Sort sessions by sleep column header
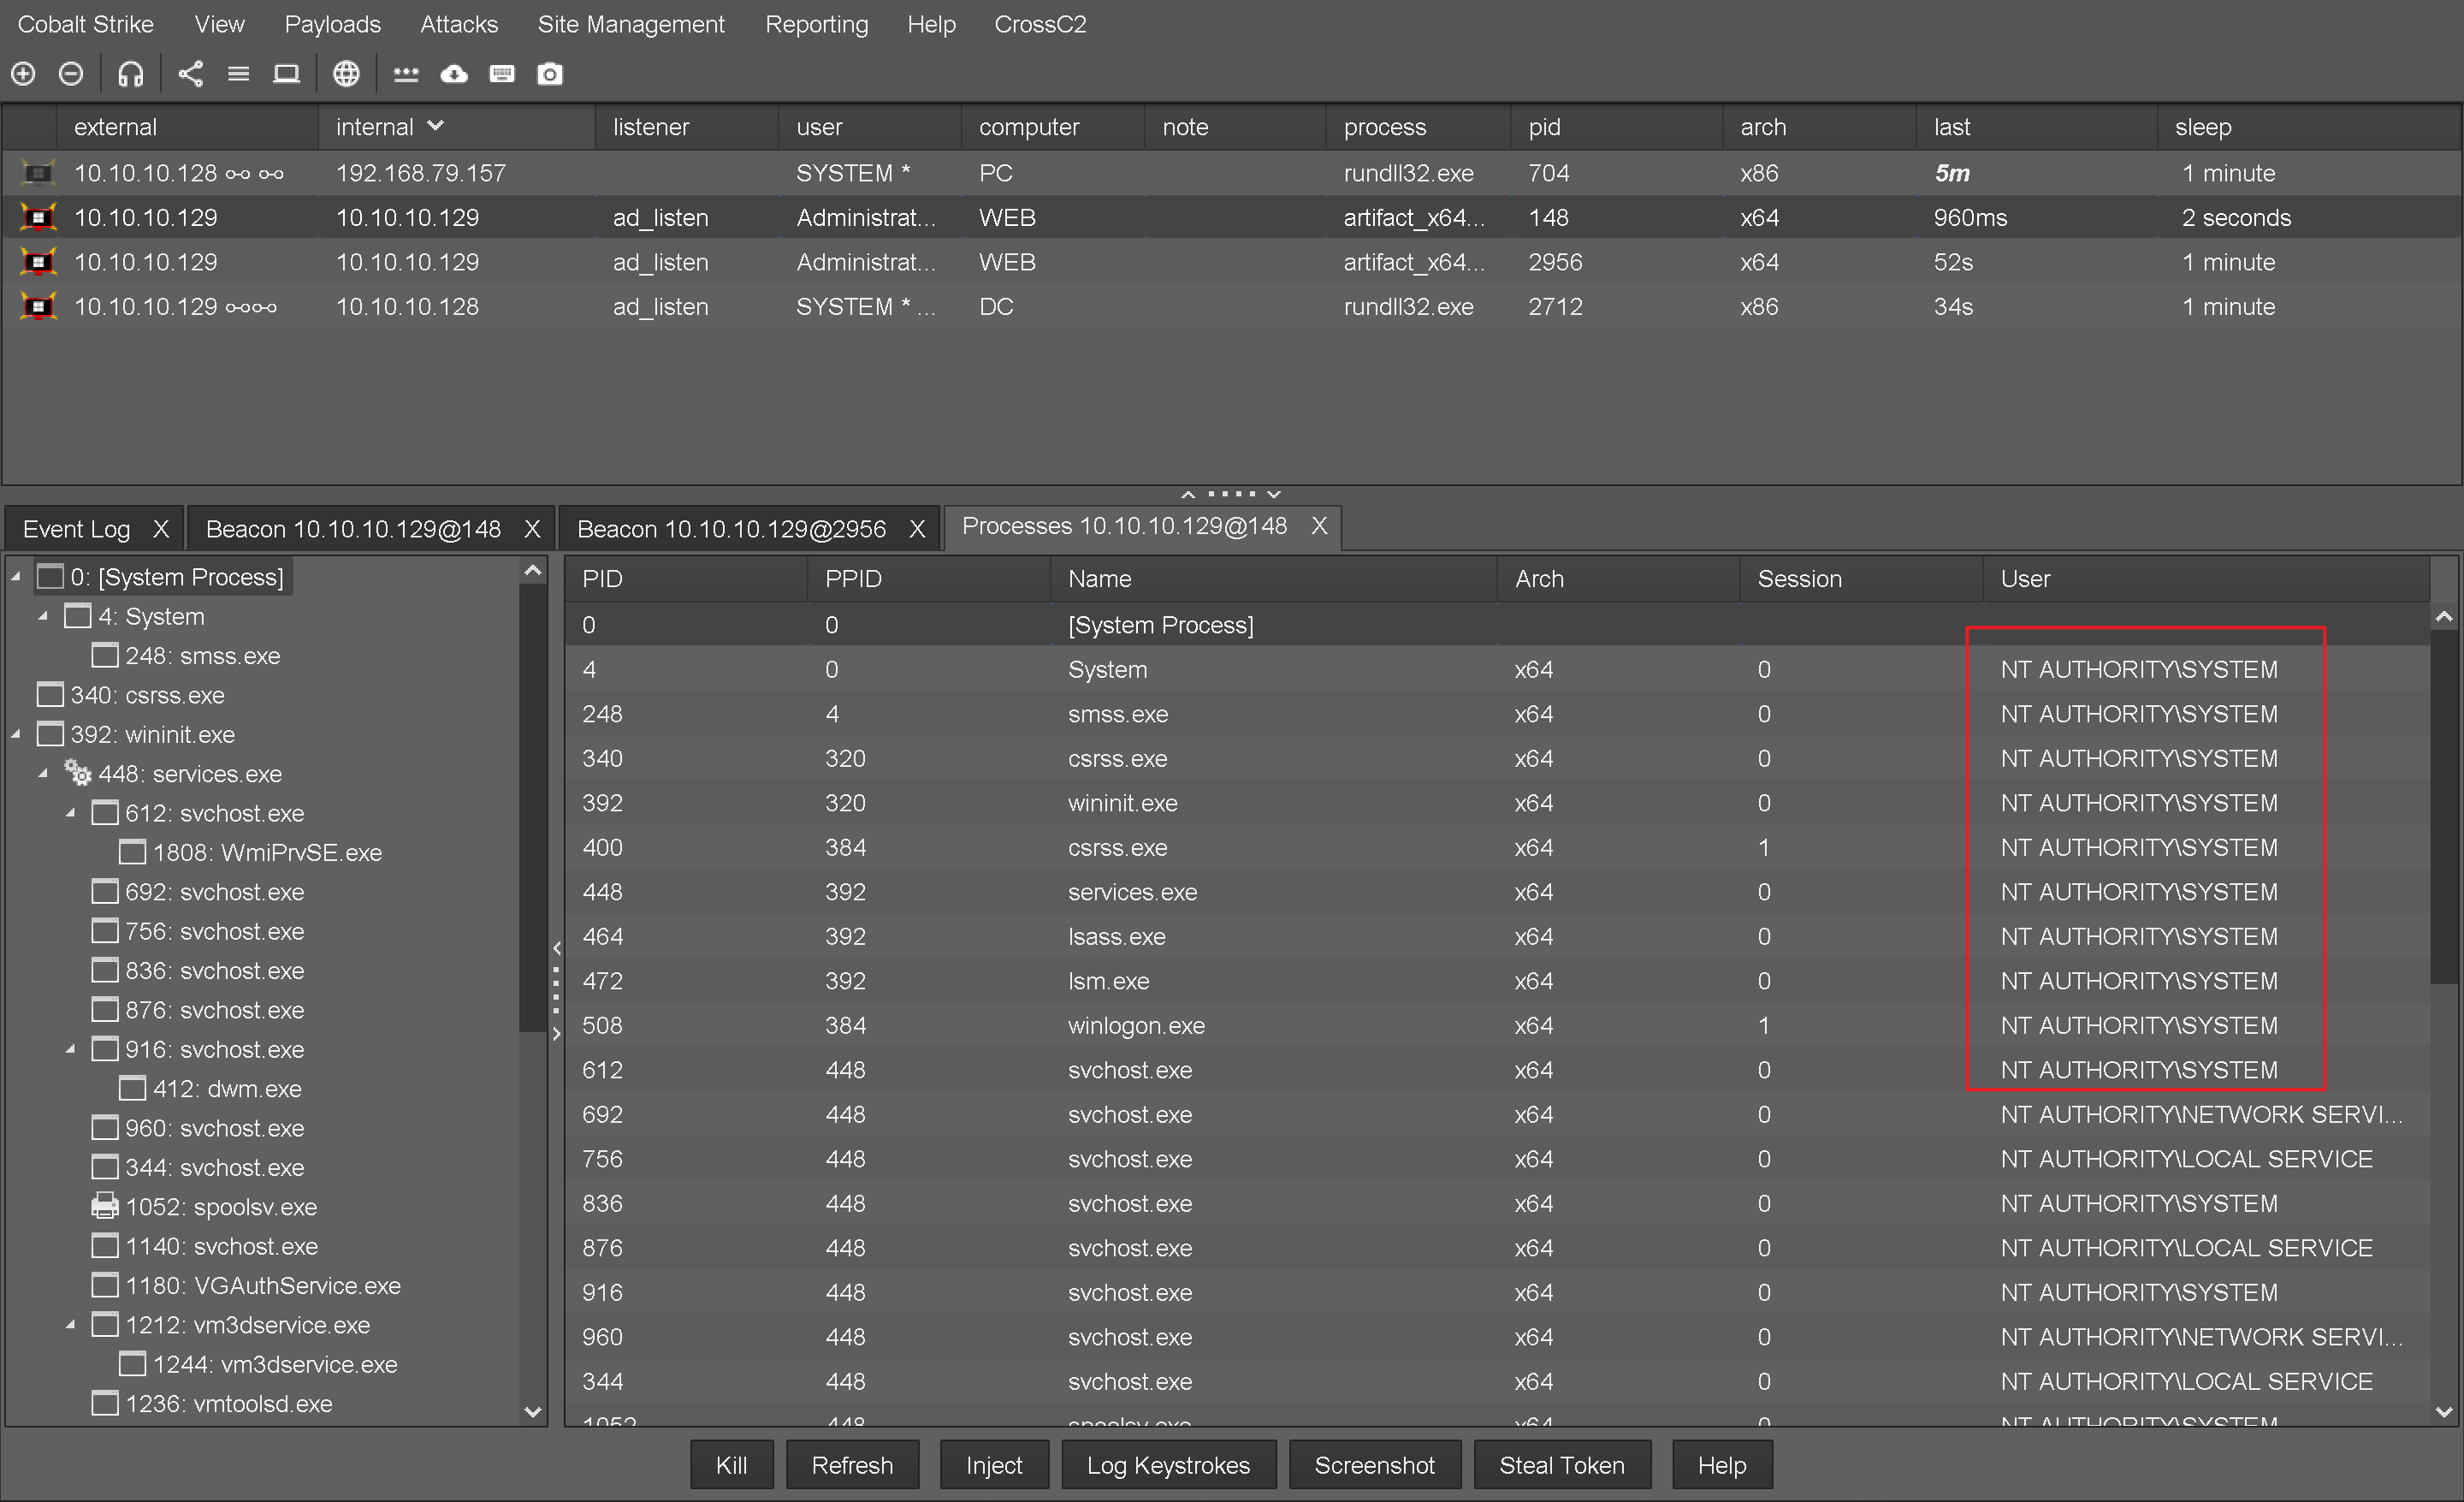This screenshot has width=2464, height=1502. 2308,127
